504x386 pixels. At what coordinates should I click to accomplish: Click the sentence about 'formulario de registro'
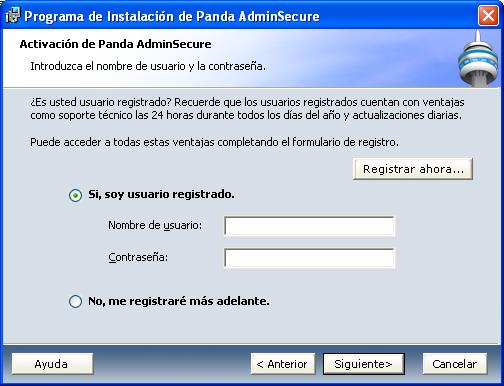214,142
